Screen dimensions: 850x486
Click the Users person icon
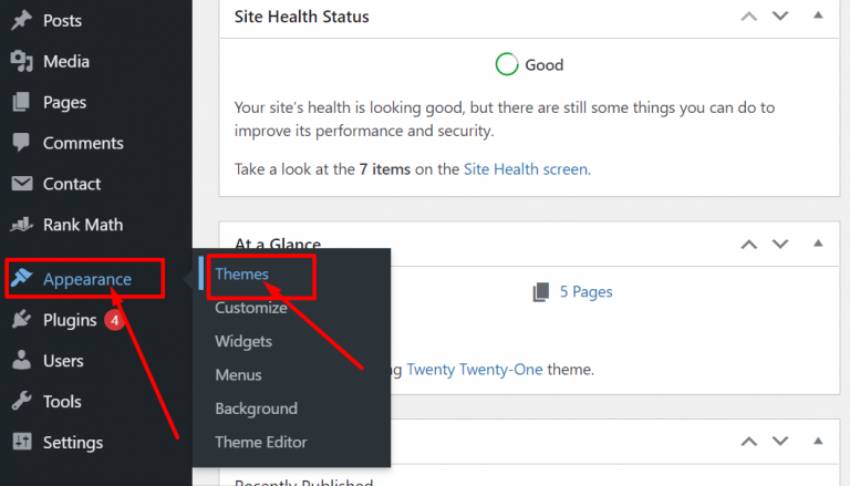pyautogui.click(x=21, y=361)
